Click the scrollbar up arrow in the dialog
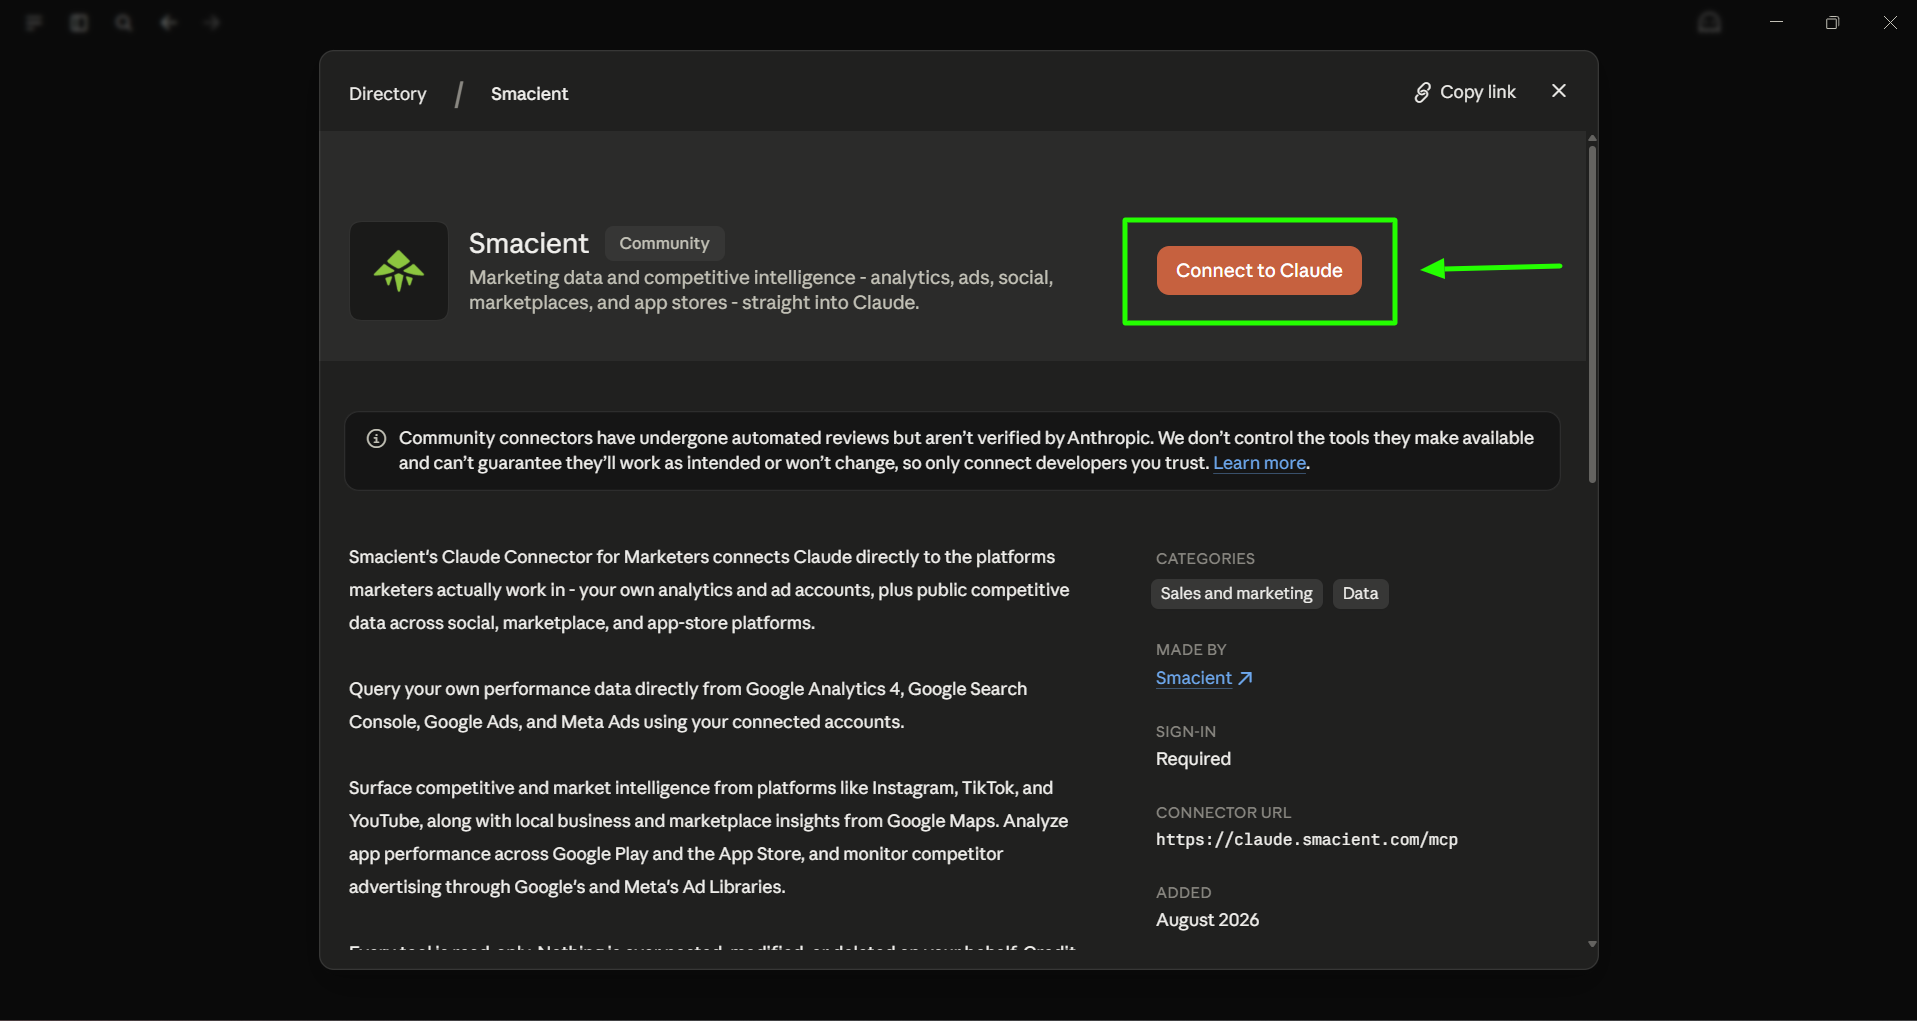The width and height of the screenshot is (1917, 1021). coord(1592,138)
